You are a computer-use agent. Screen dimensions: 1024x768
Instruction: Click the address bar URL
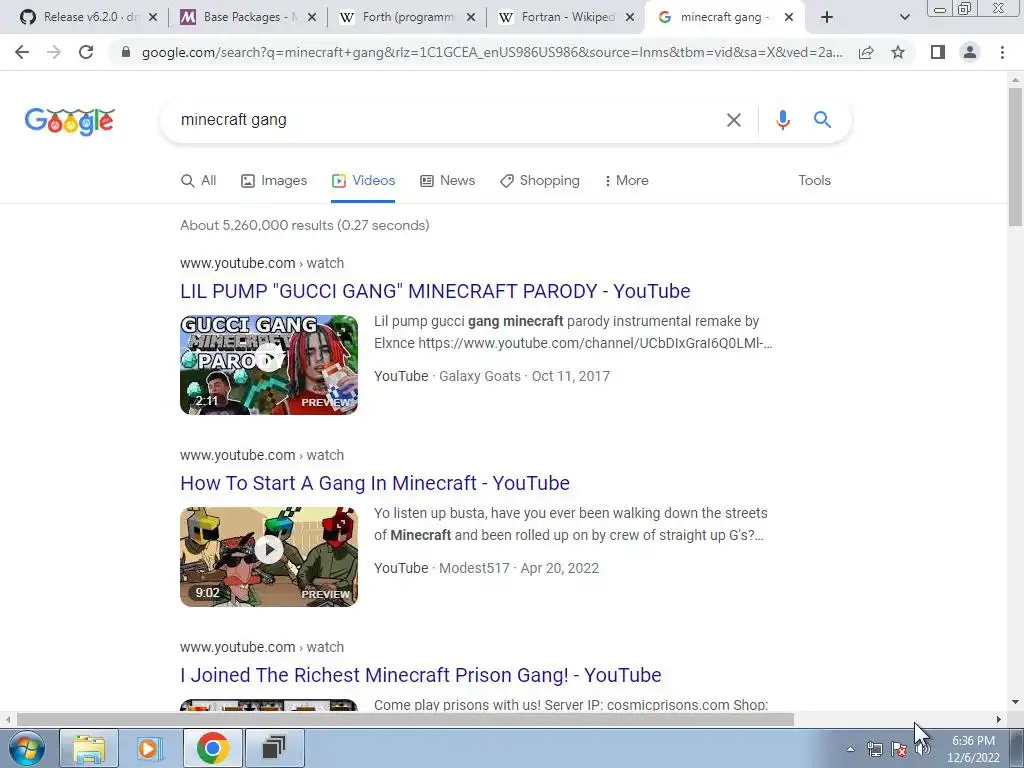pyautogui.click(x=492, y=52)
